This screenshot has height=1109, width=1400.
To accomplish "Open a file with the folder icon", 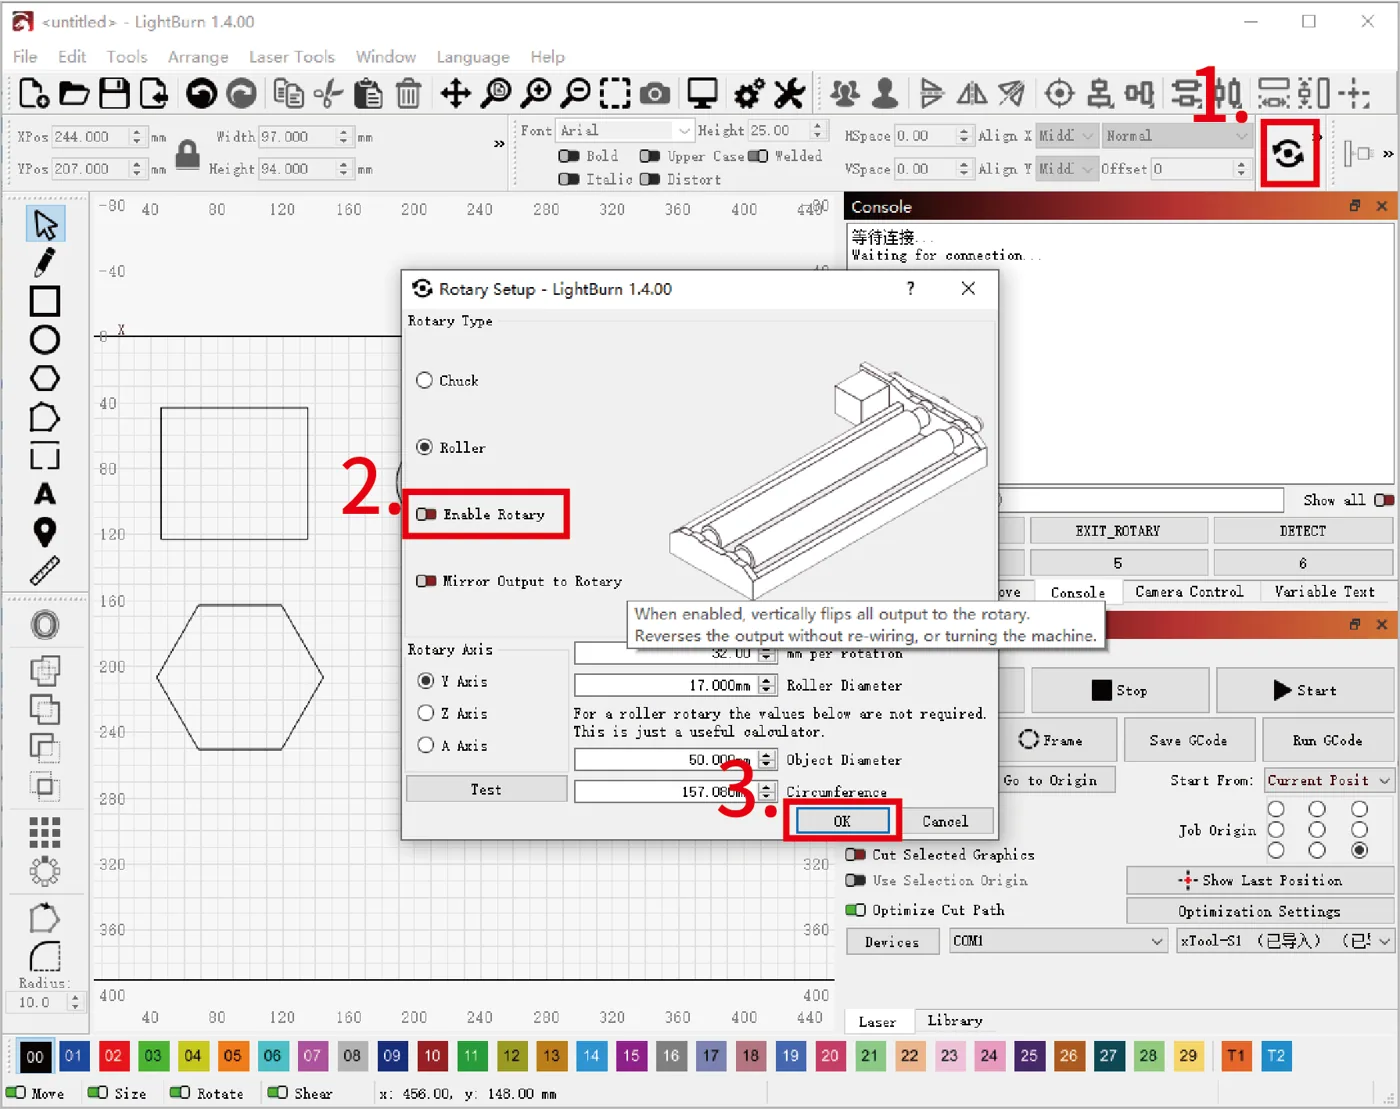I will (x=74, y=93).
